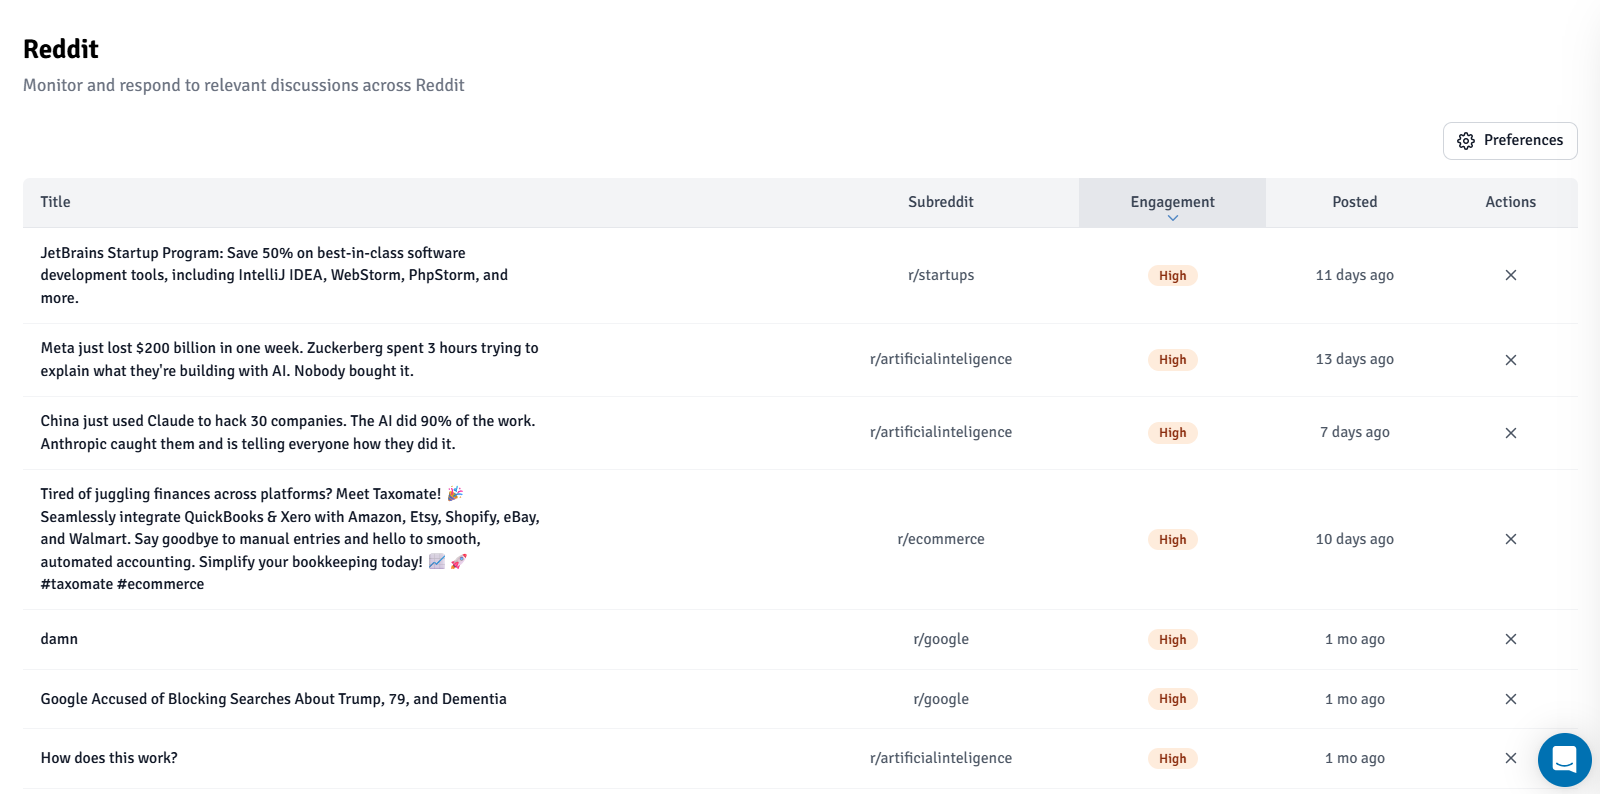Screen dimensions: 1600x794
Task: Open Preferences settings
Action: point(1509,141)
